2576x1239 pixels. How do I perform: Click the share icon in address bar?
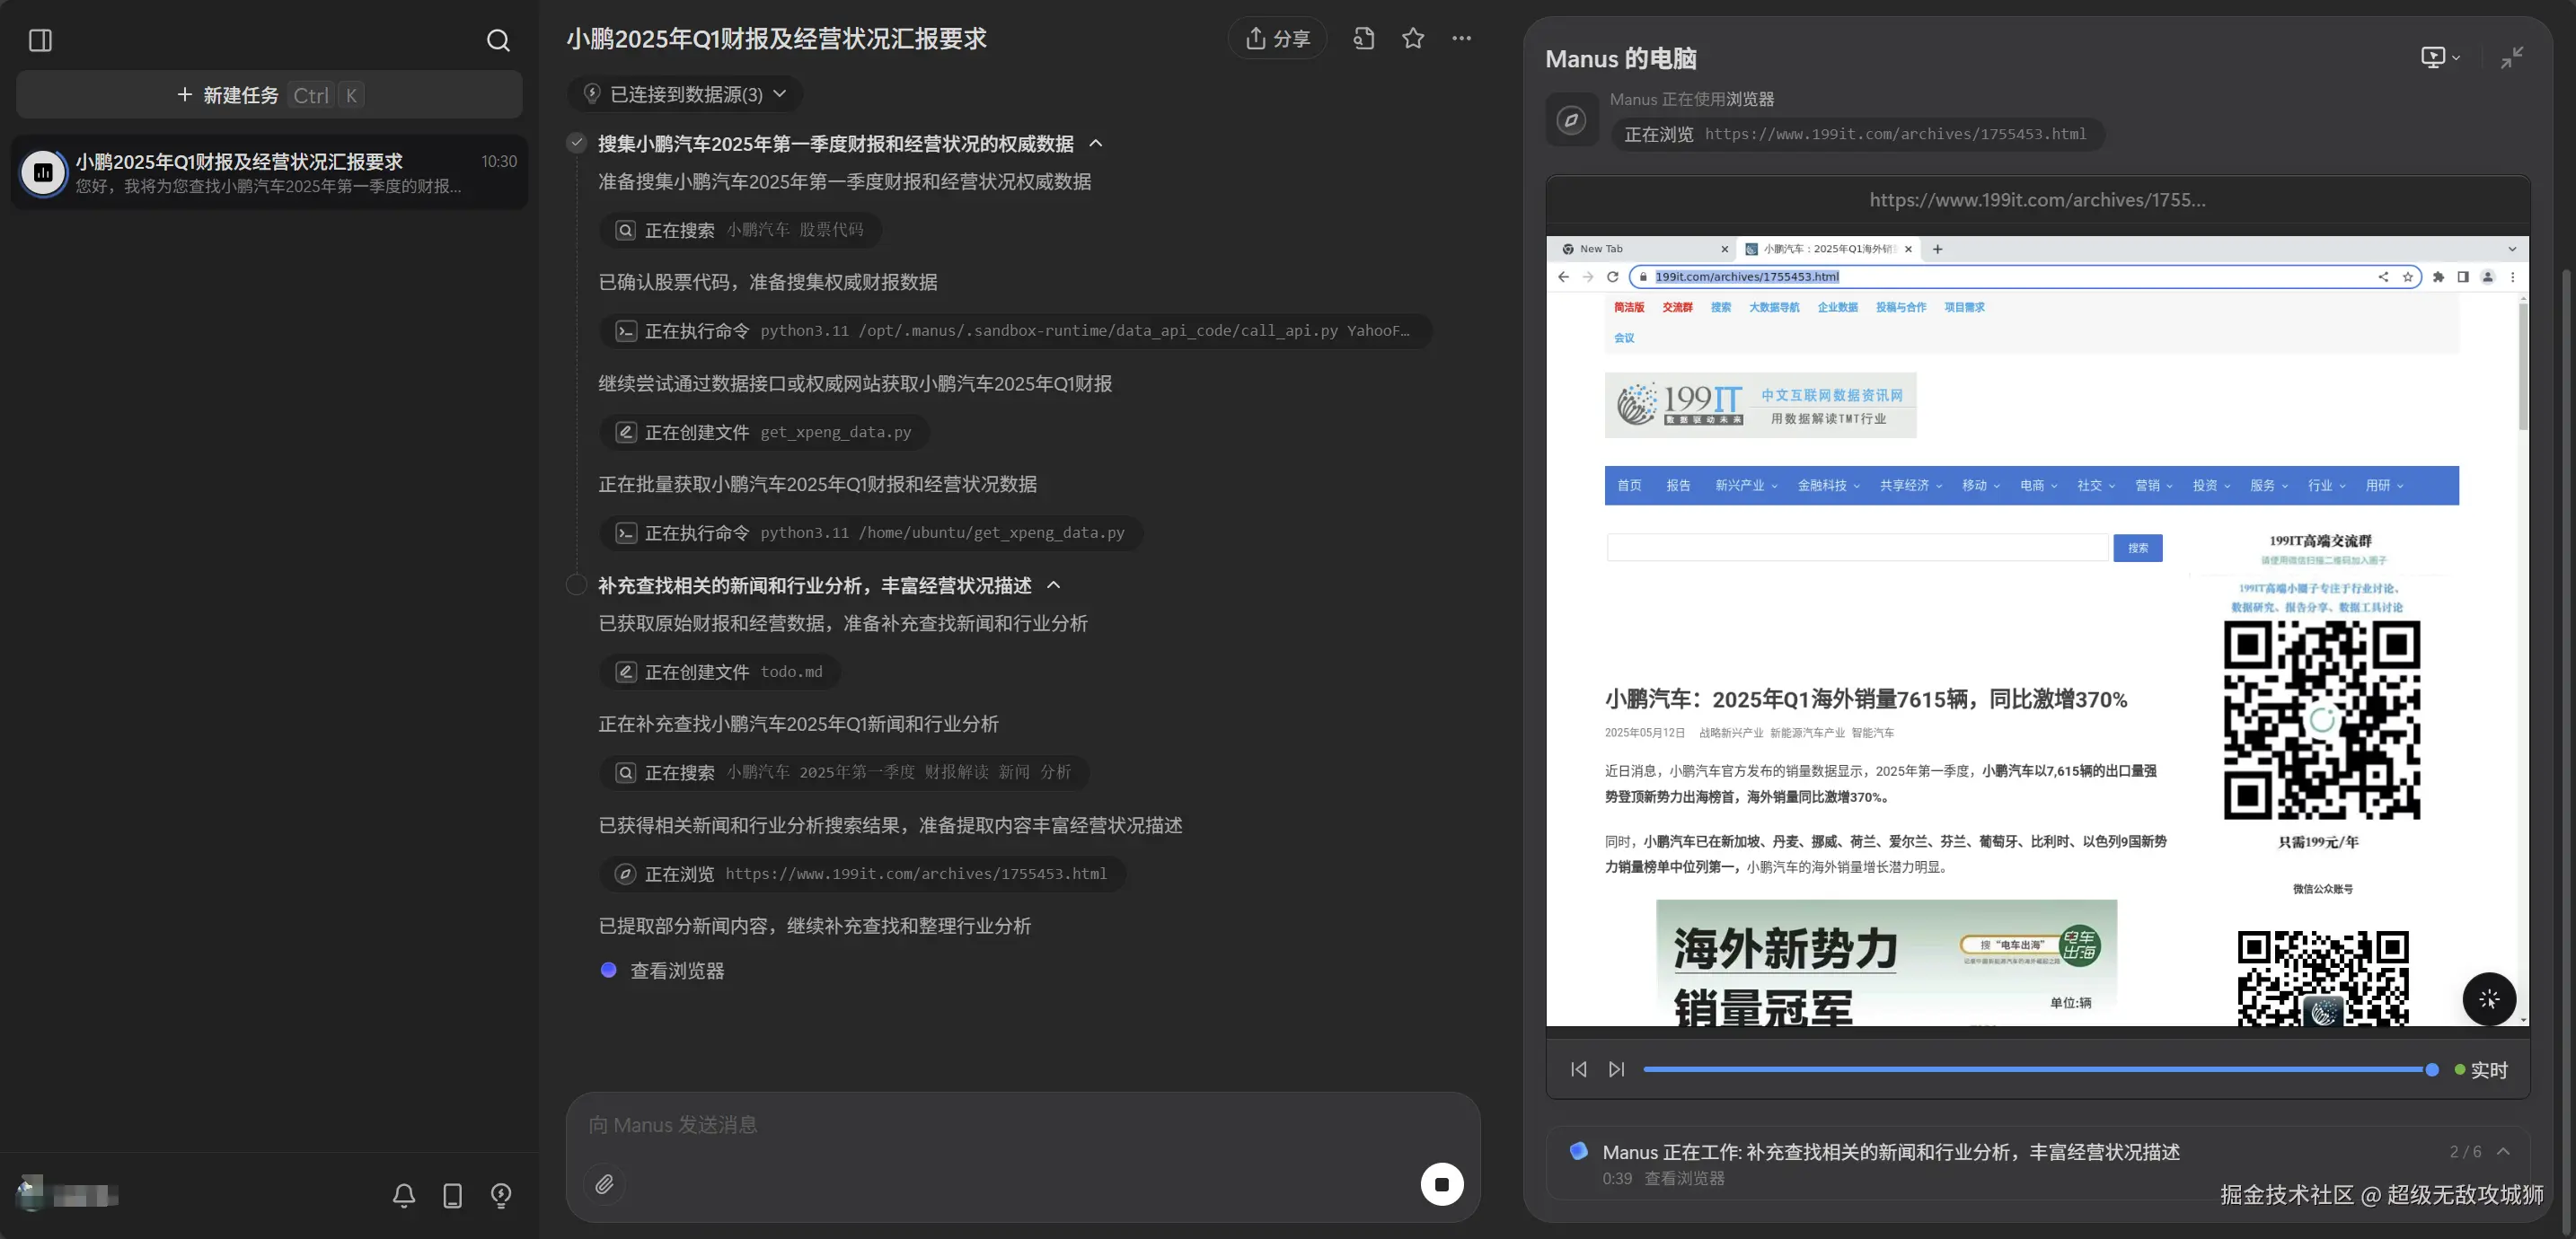tap(2383, 277)
